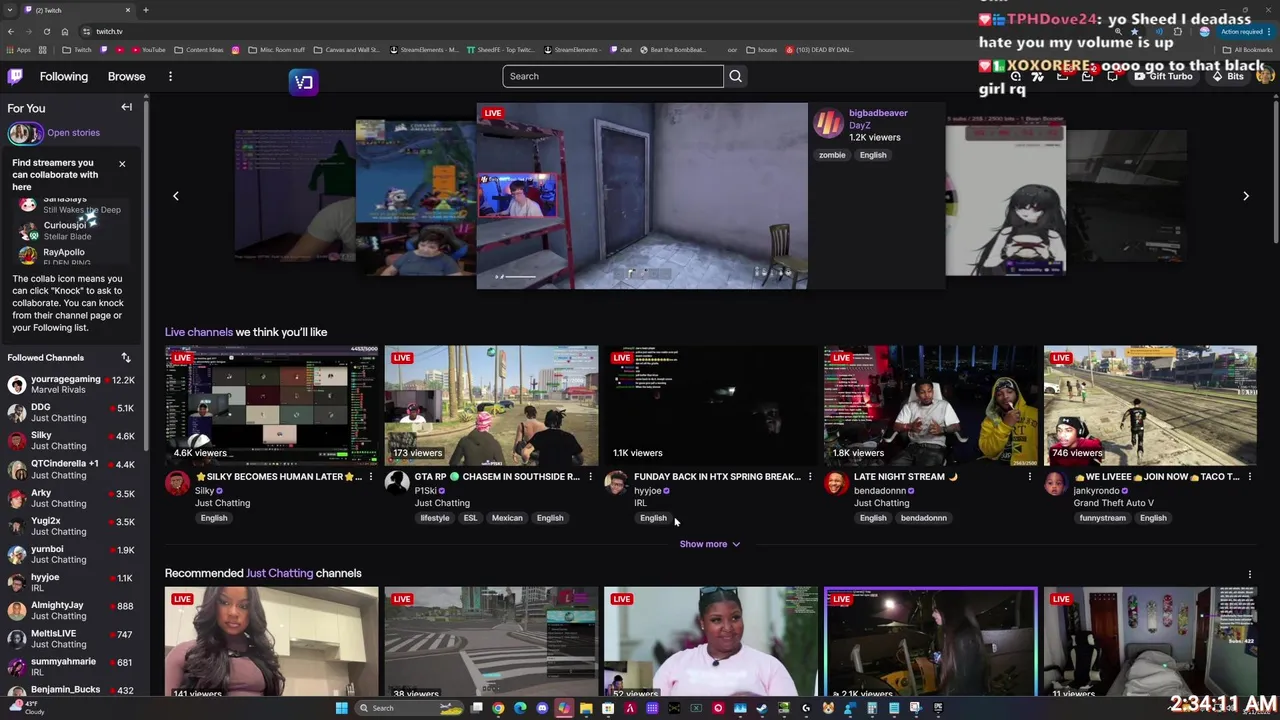Open the Silky stream thumbnail
Viewport: 1280px width, 720px height.
pos(271,405)
